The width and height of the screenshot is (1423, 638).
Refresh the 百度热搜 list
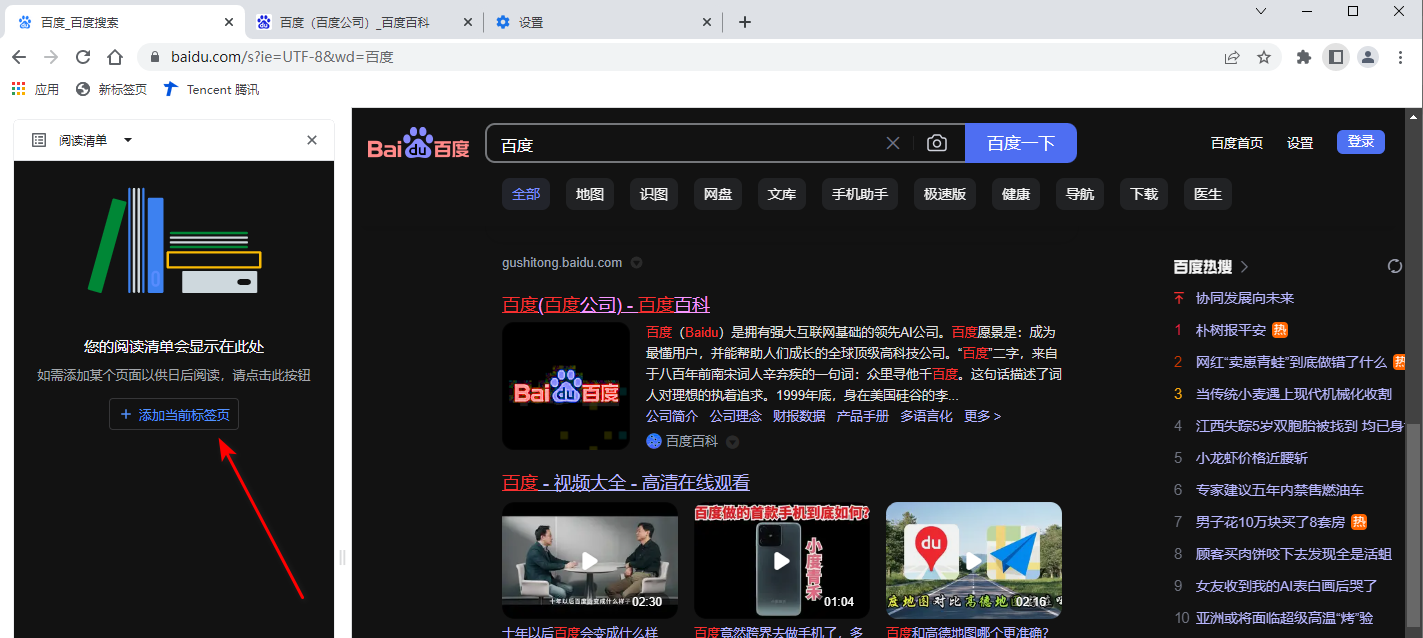coord(1395,266)
